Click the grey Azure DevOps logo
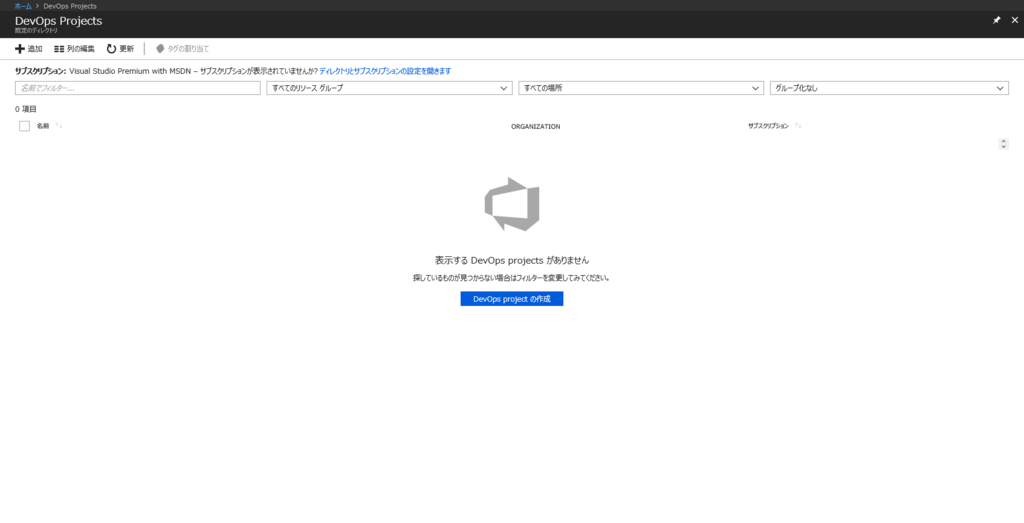The height and width of the screenshot is (523, 1024). [x=512, y=204]
